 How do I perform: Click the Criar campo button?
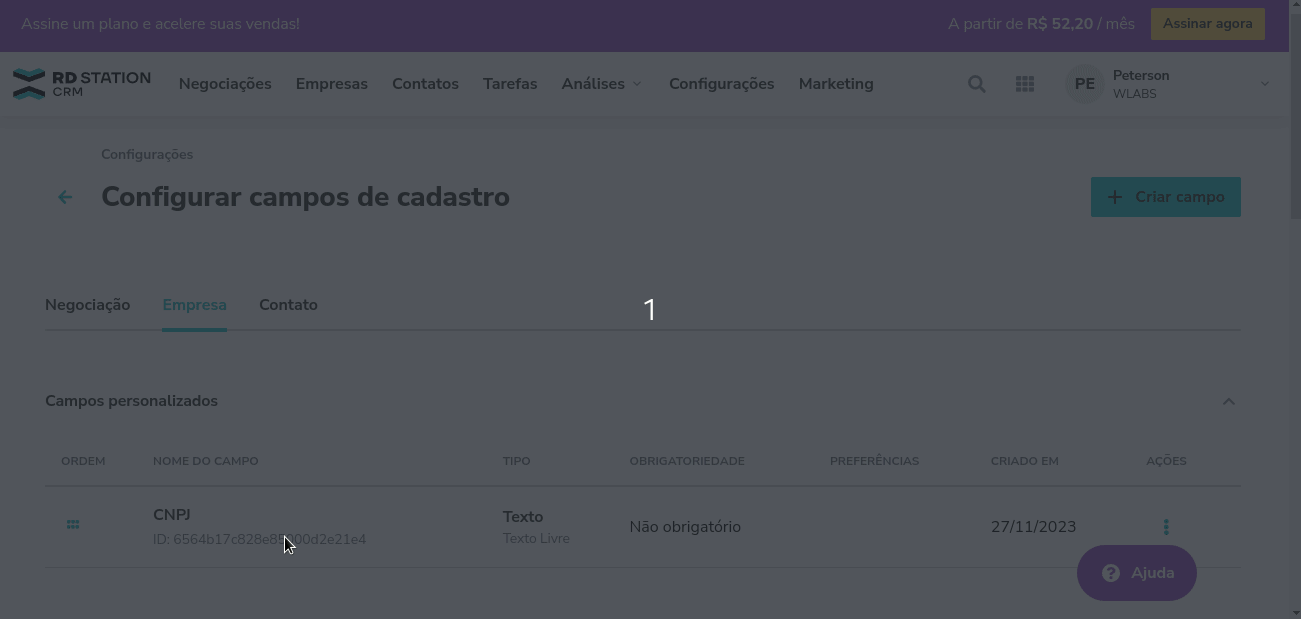(x=1165, y=197)
